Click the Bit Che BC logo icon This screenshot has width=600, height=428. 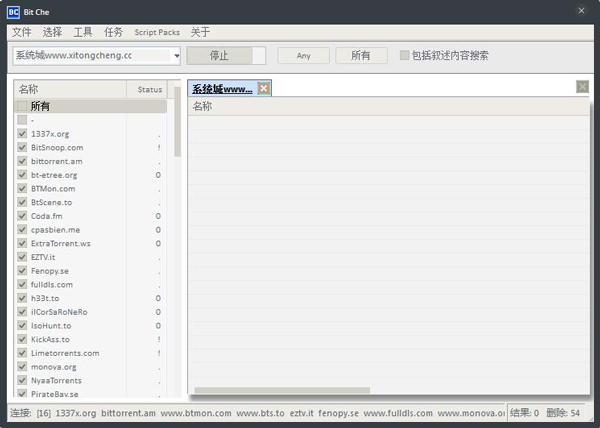(13, 12)
